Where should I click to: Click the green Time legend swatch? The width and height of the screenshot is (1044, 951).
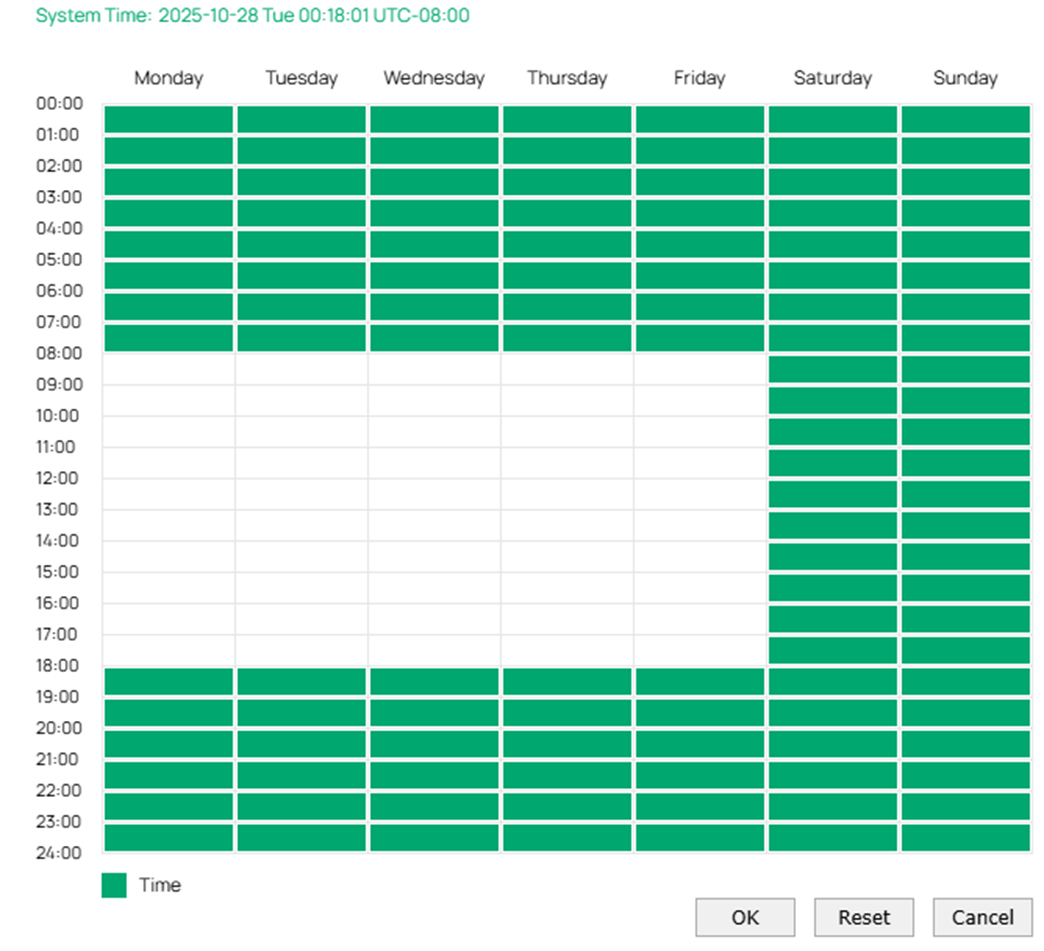click(114, 885)
